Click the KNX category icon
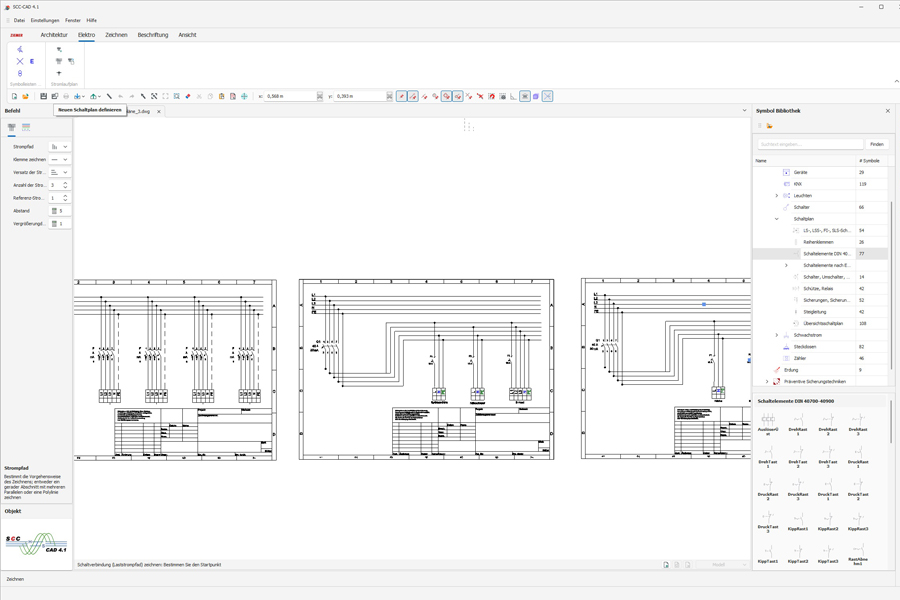This screenshot has width=900, height=600. click(x=786, y=184)
